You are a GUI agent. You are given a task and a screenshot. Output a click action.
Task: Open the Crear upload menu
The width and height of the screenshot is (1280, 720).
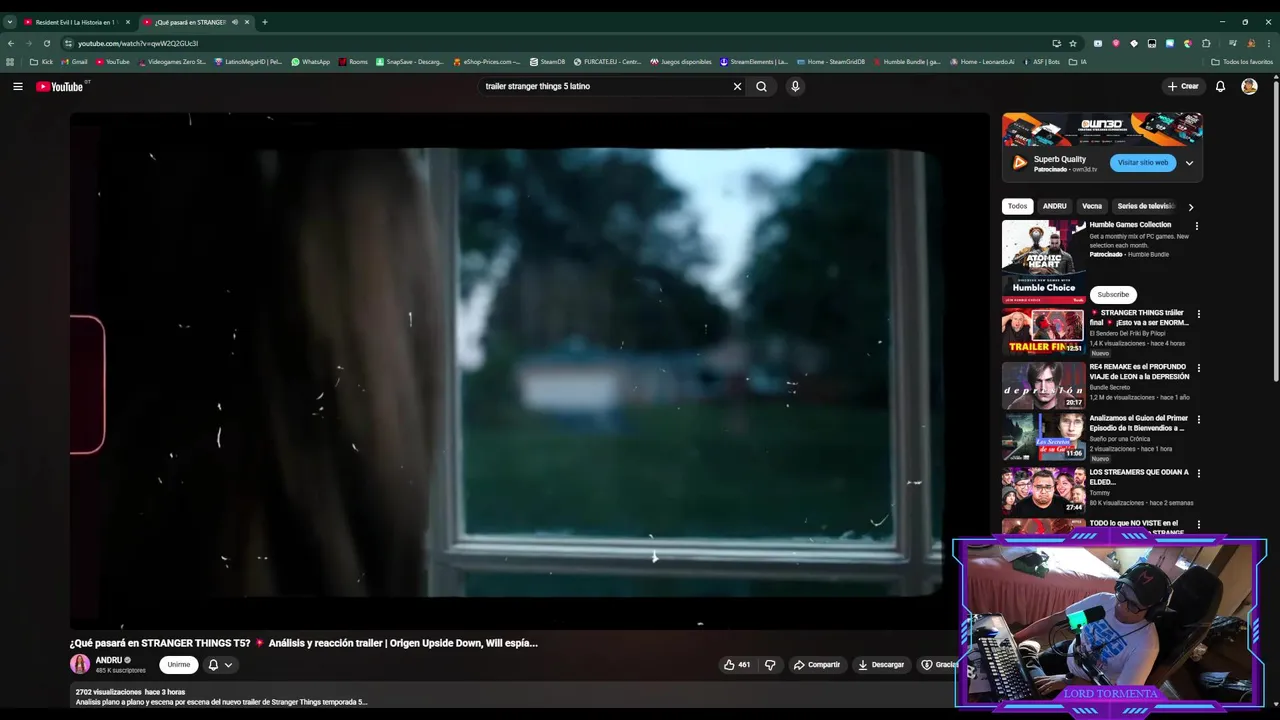click(1182, 86)
